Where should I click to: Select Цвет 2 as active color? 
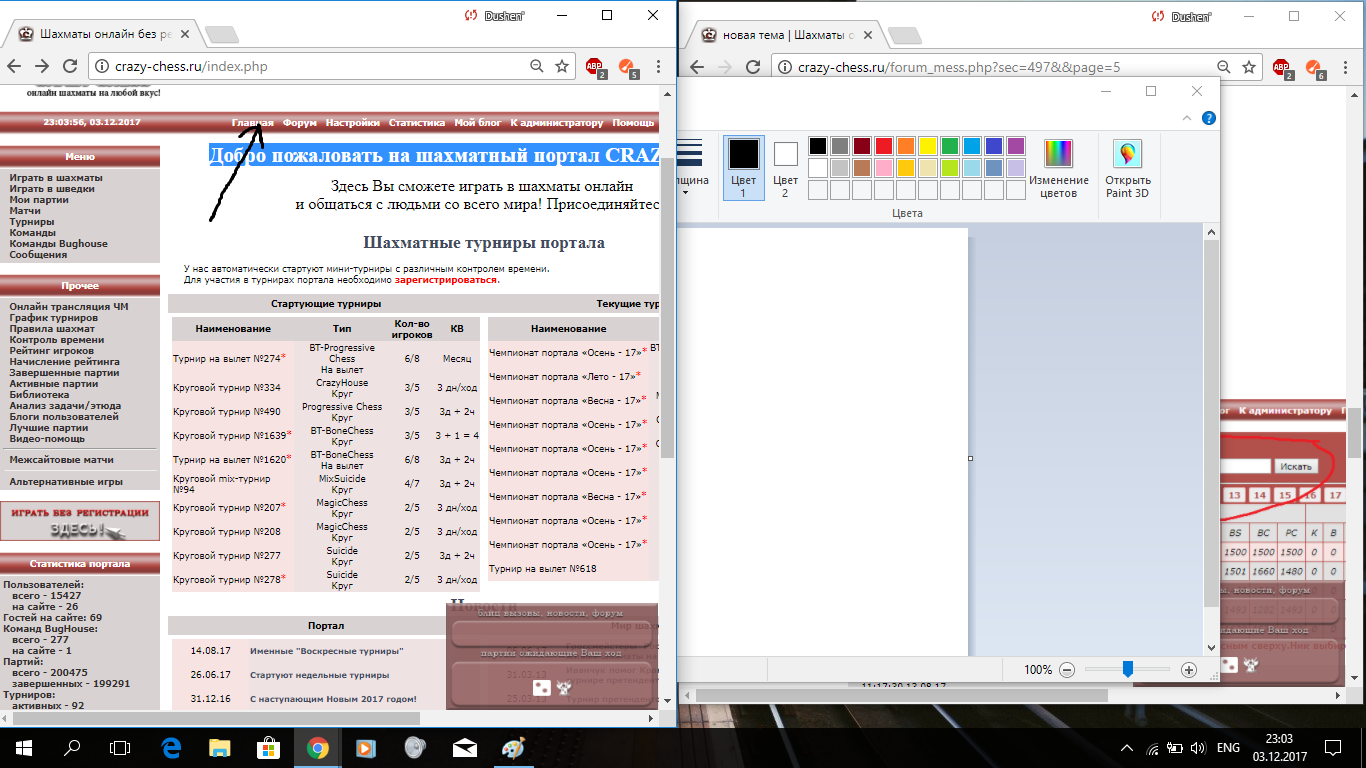click(x=786, y=166)
